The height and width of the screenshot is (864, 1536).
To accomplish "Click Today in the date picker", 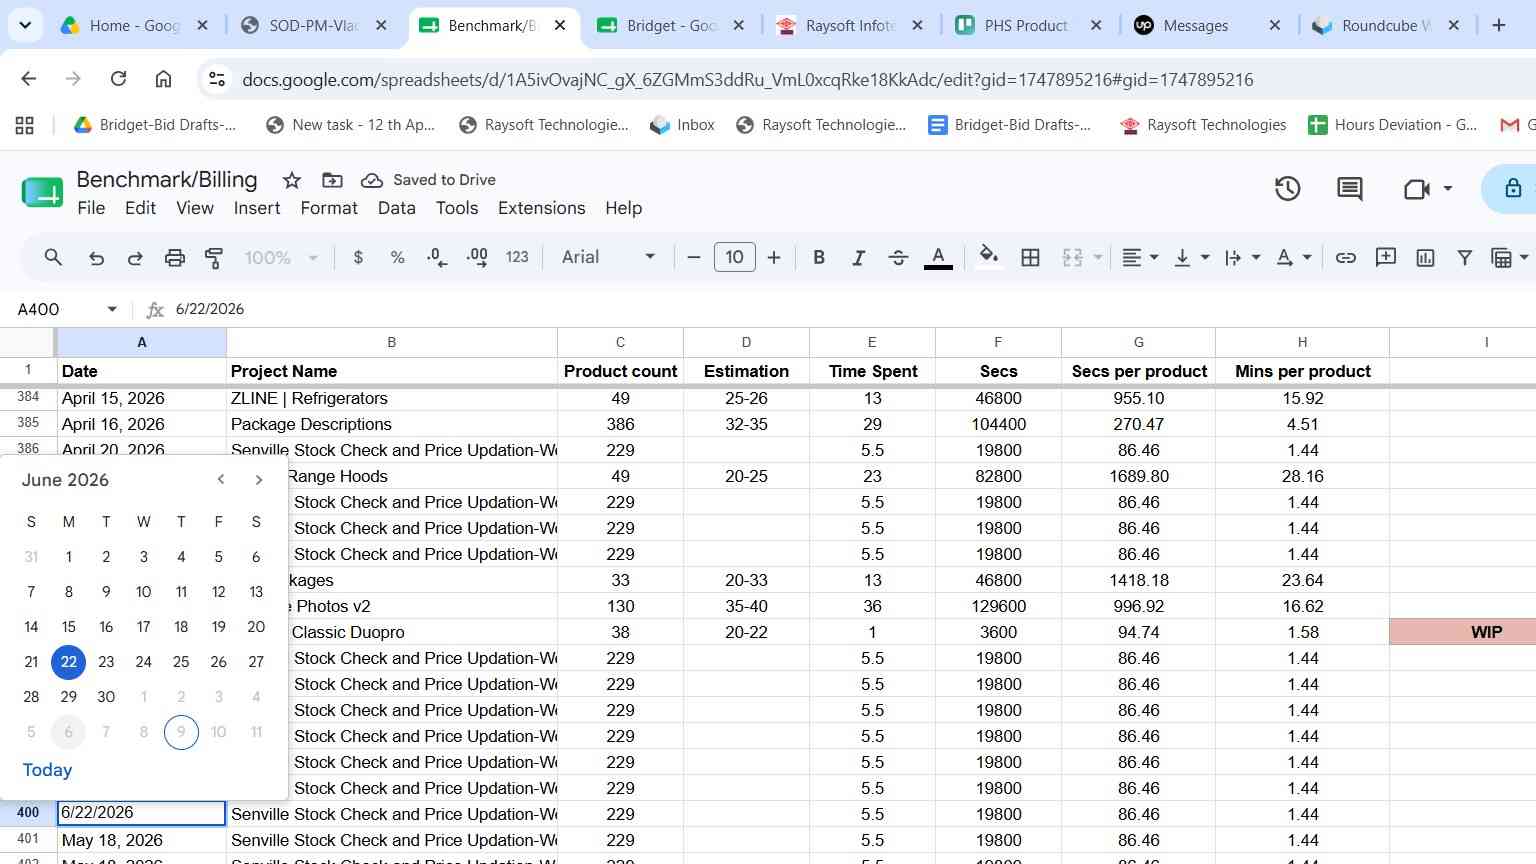I will point(47,770).
